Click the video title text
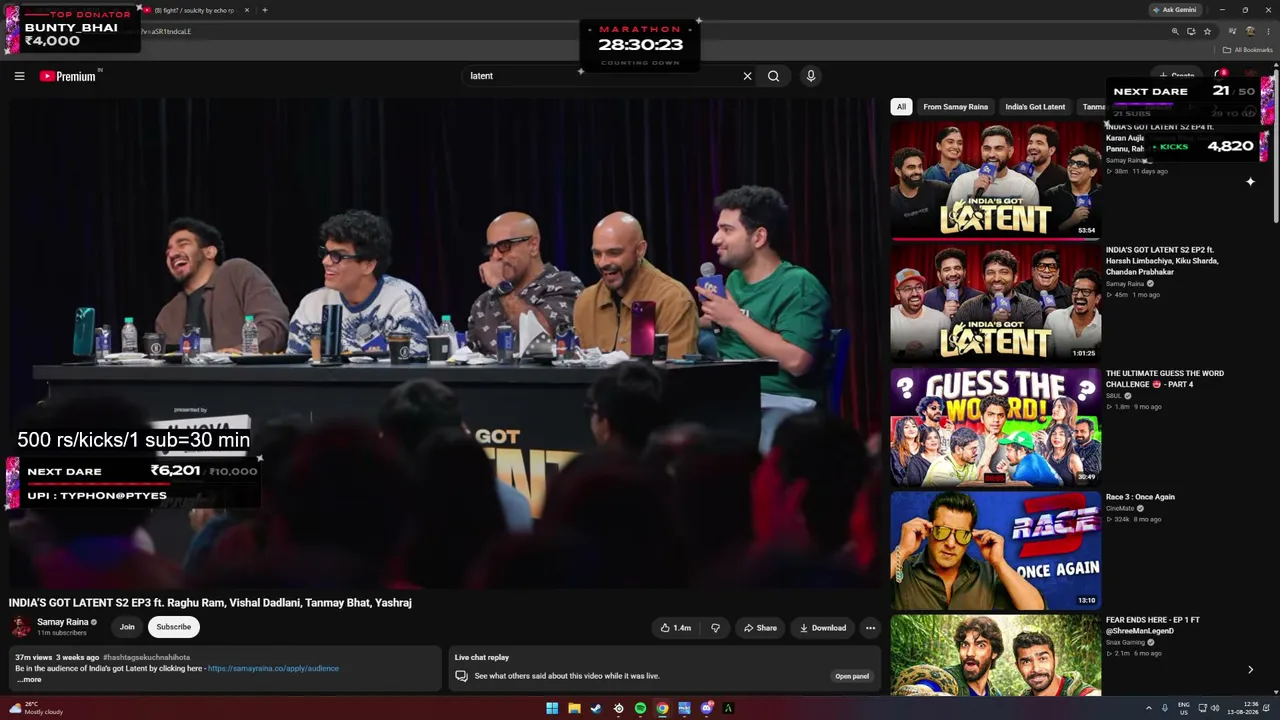This screenshot has width=1280, height=720. 210,603
